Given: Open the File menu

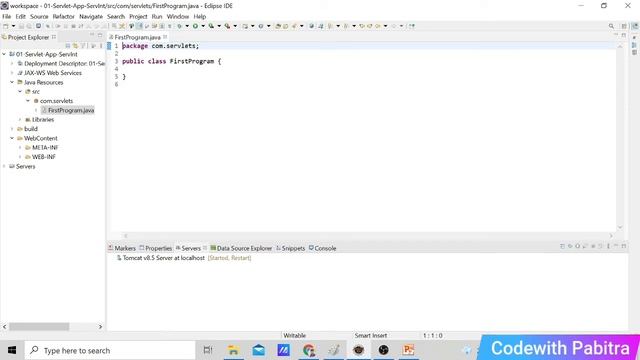Looking at the screenshot, I should pyautogui.click(x=7, y=16).
